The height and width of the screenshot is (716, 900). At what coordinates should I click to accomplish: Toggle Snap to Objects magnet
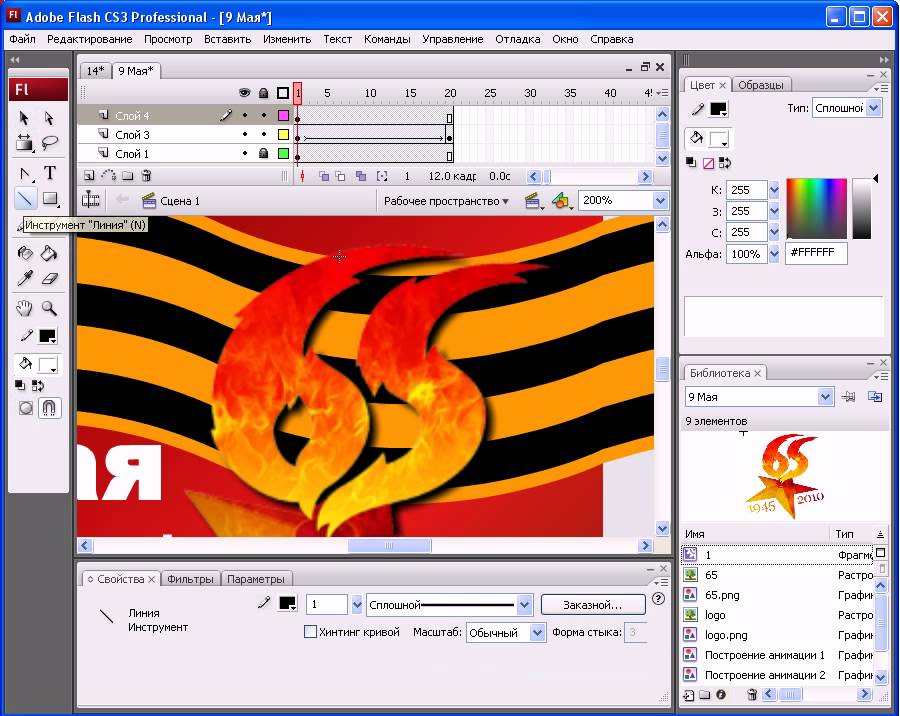pyautogui.click(x=49, y=408)
